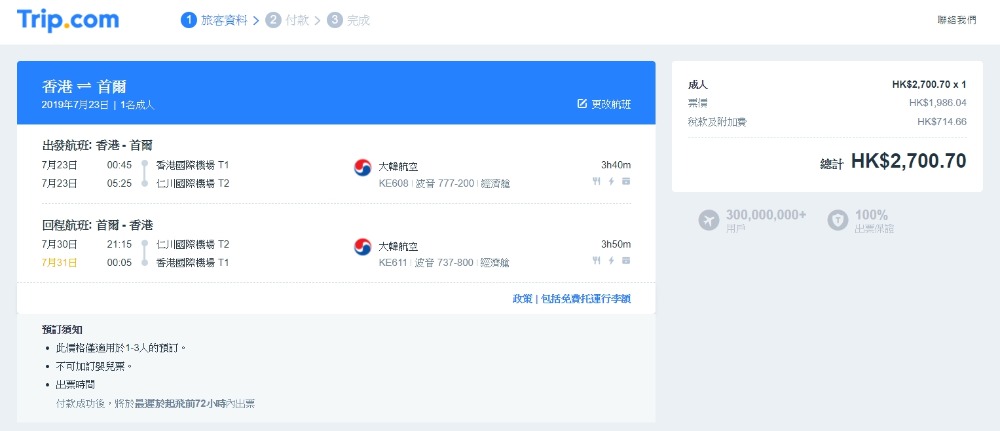The image size is (1000, 431).
Task: Open the 聯絡我們 contact link
Action: pos(956,20)
